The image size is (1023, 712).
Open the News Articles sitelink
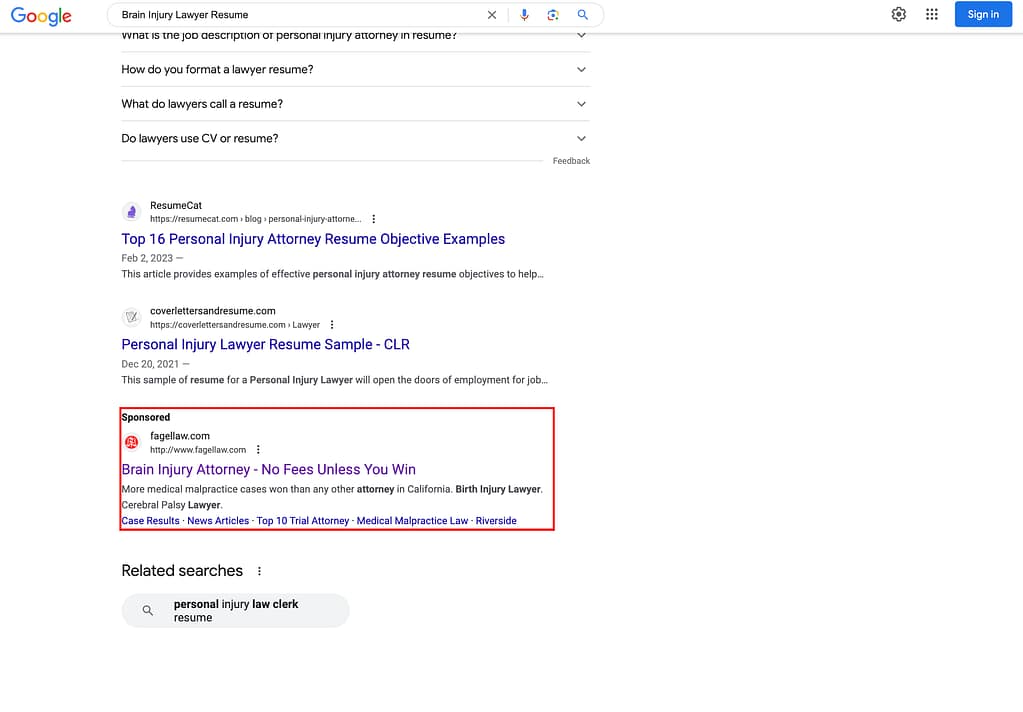pos(218,521)
